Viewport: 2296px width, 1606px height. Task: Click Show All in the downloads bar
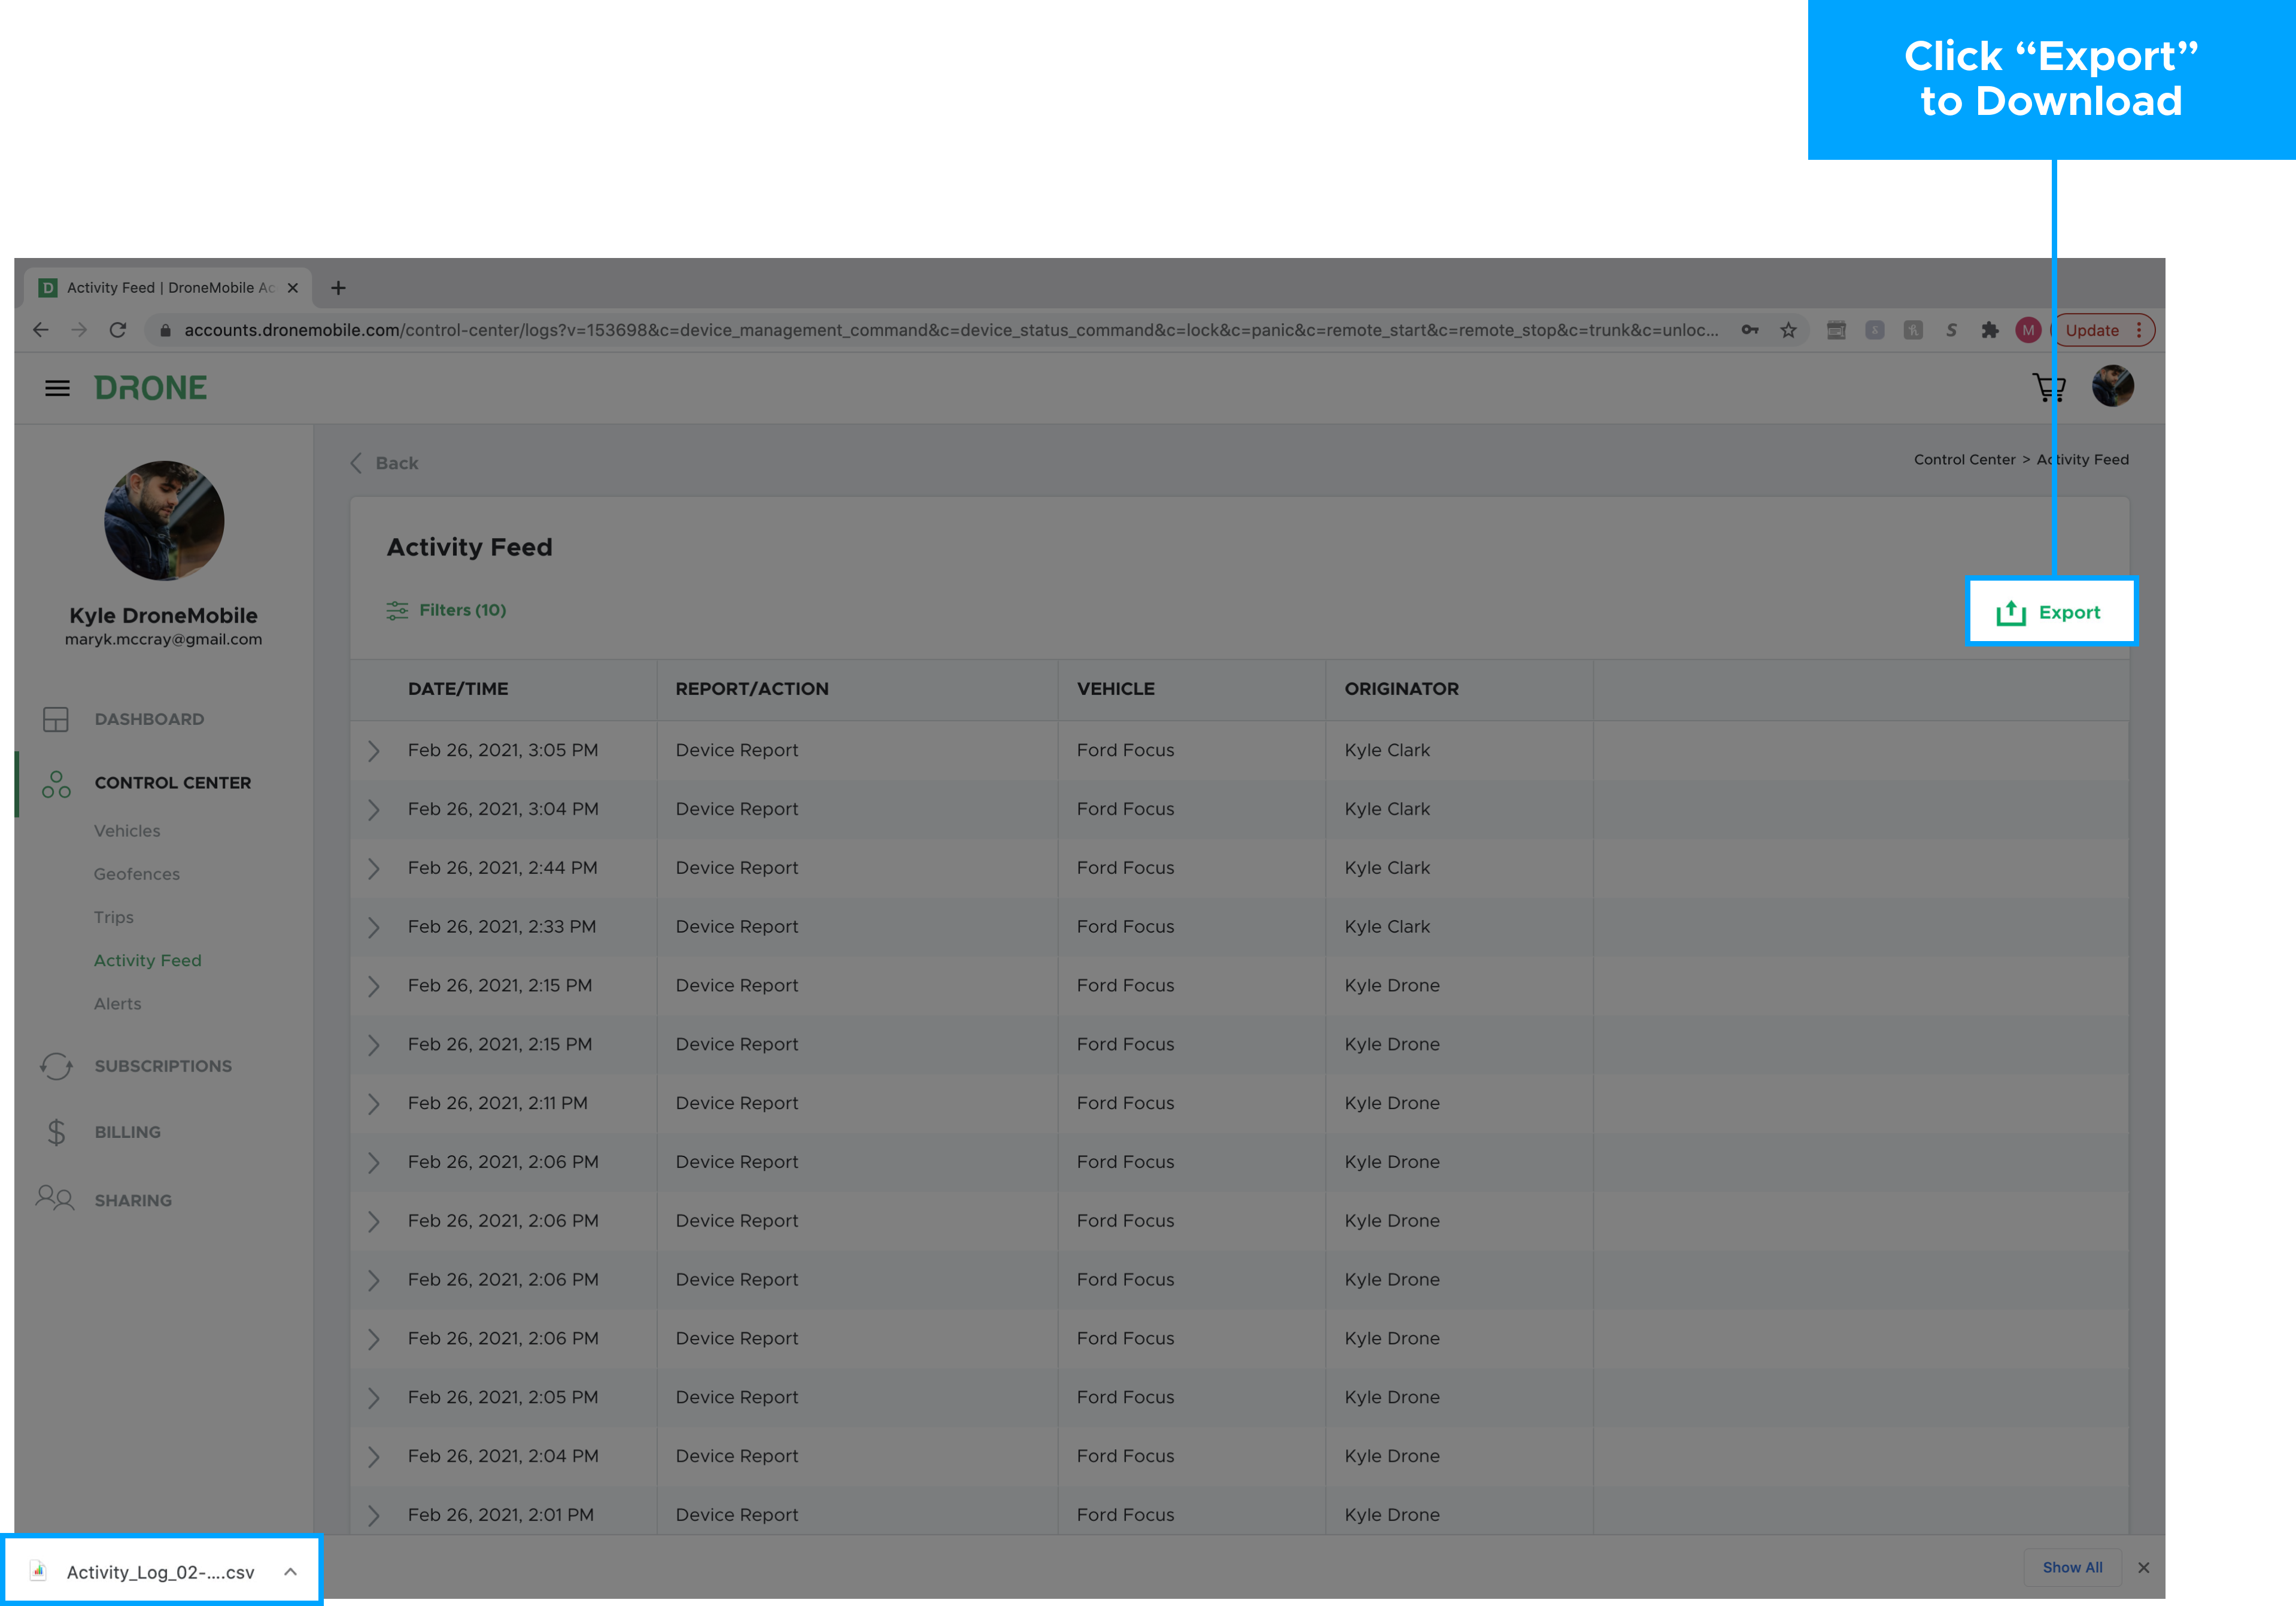(x=2072, y=1567)
